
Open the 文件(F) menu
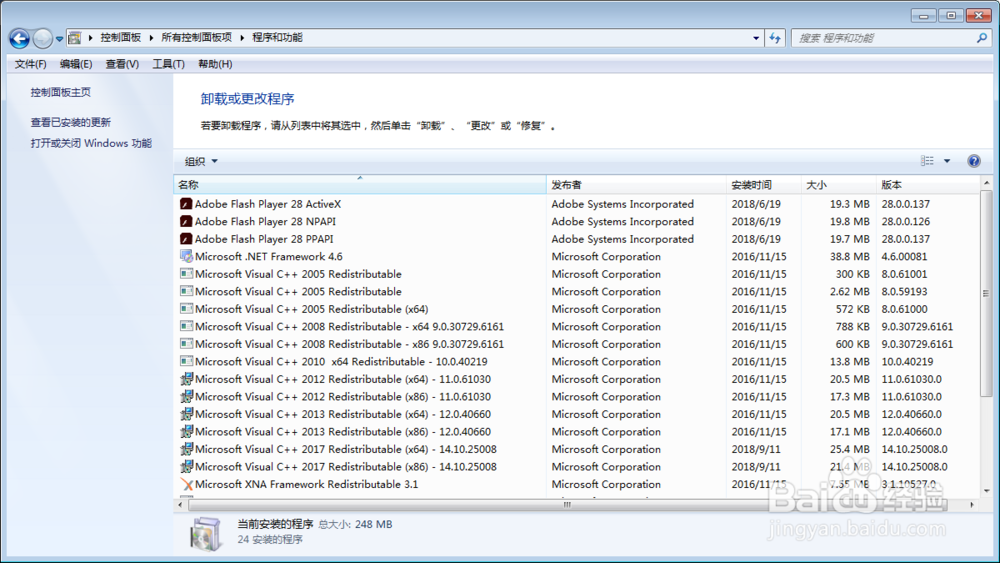tap(31, 64)
